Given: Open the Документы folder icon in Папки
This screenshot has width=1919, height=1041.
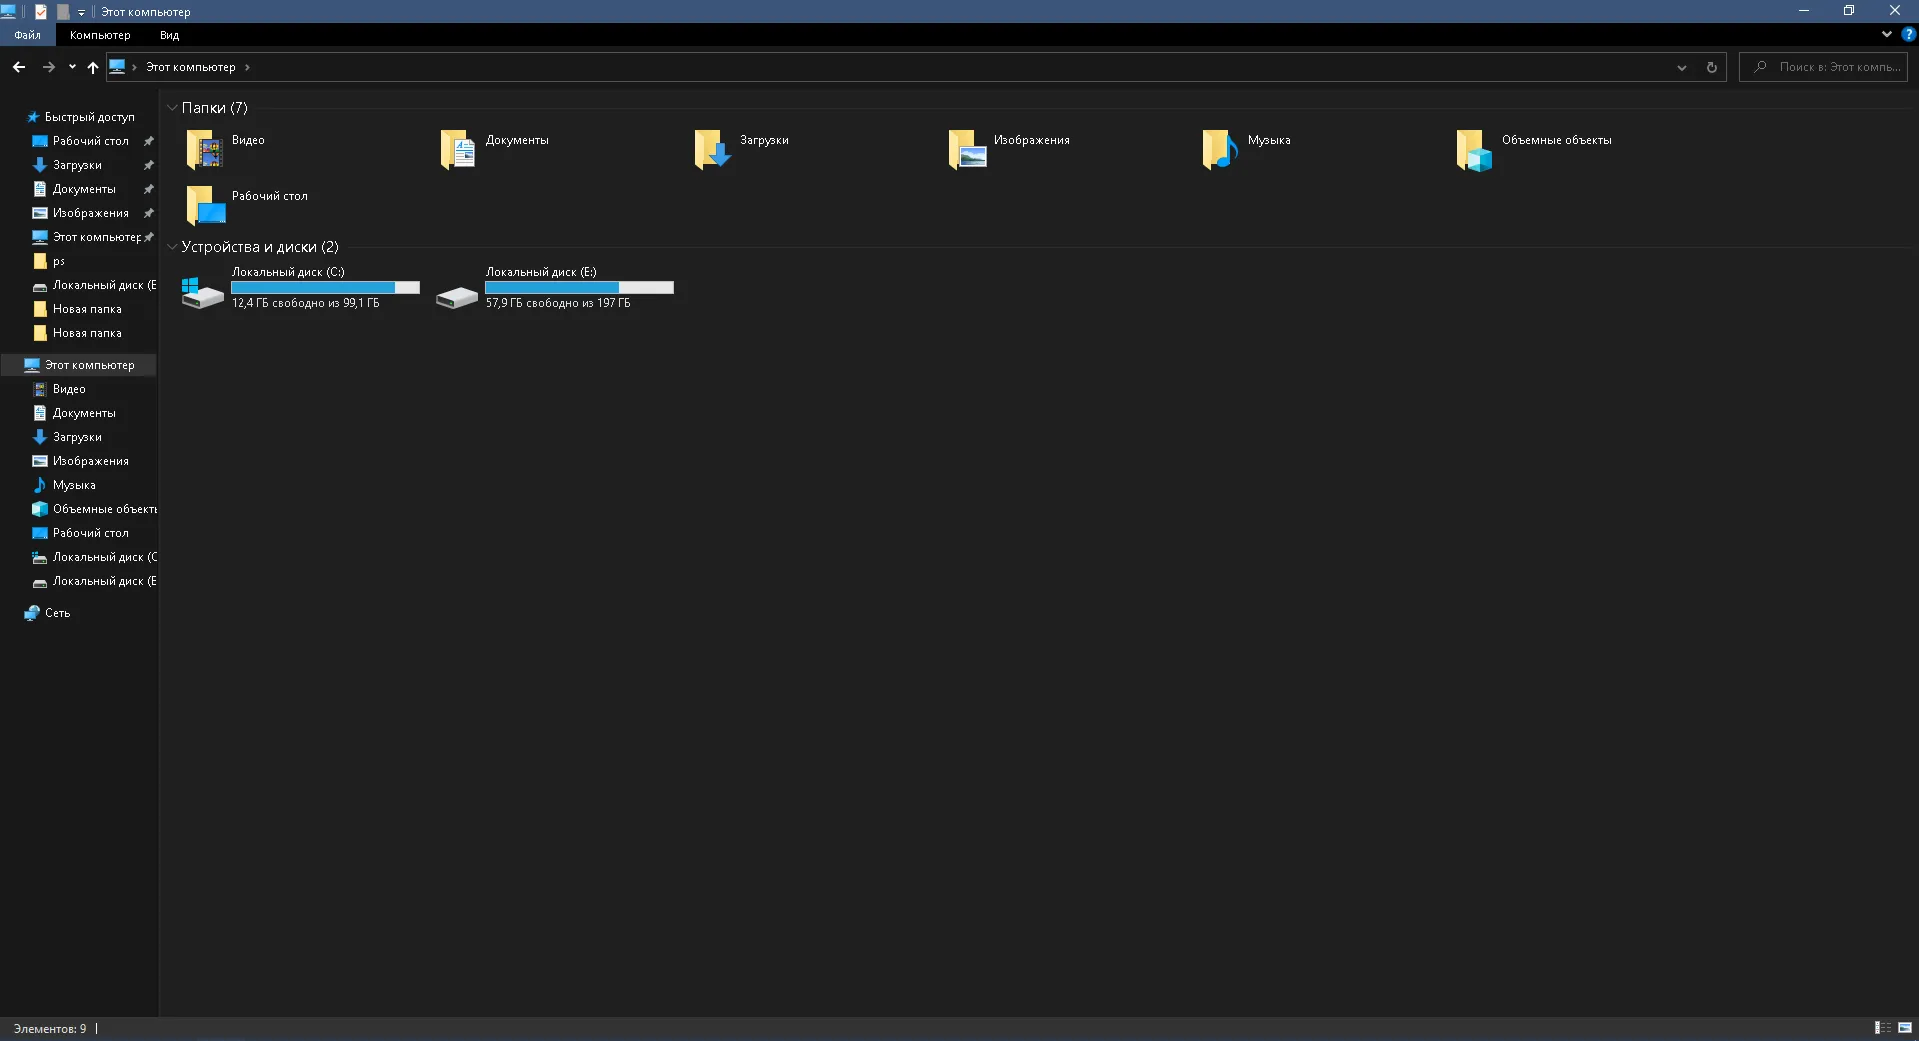Looking at the screenshot, I should coord(459,149).
